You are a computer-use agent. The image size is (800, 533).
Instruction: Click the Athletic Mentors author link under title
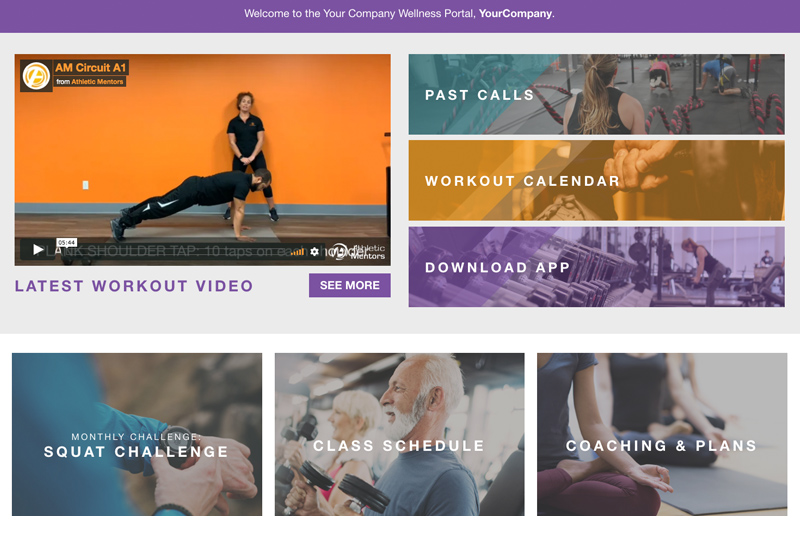(x=97, y=82)
